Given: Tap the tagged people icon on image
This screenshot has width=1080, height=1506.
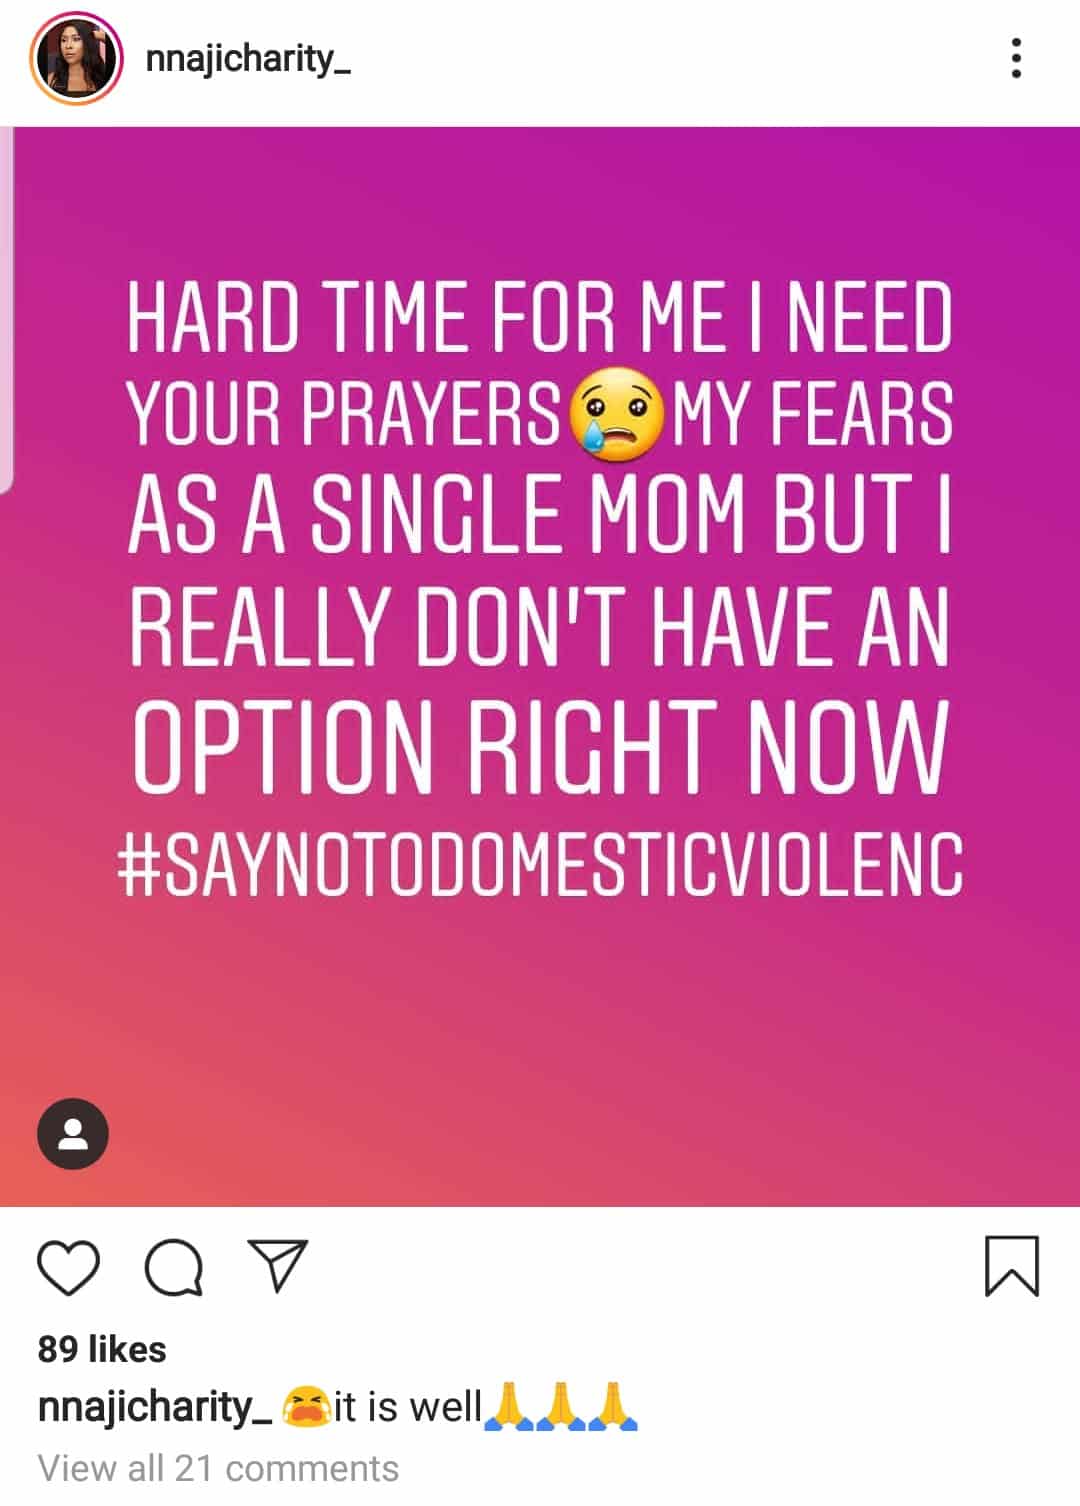Looking at the screenshot, I should coord(73,1134).
